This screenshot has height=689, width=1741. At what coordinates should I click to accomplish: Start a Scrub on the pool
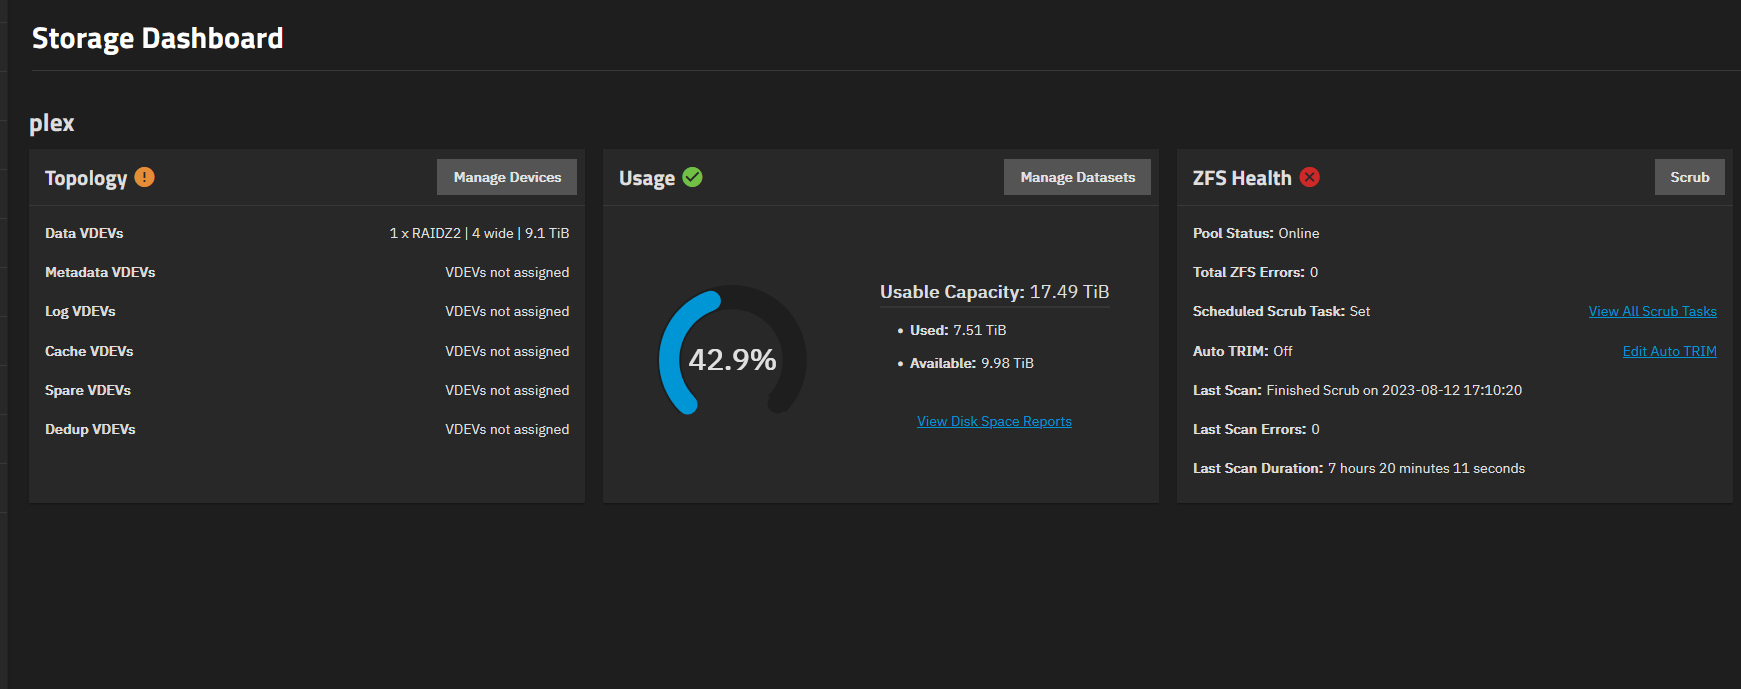point(1689,177)
